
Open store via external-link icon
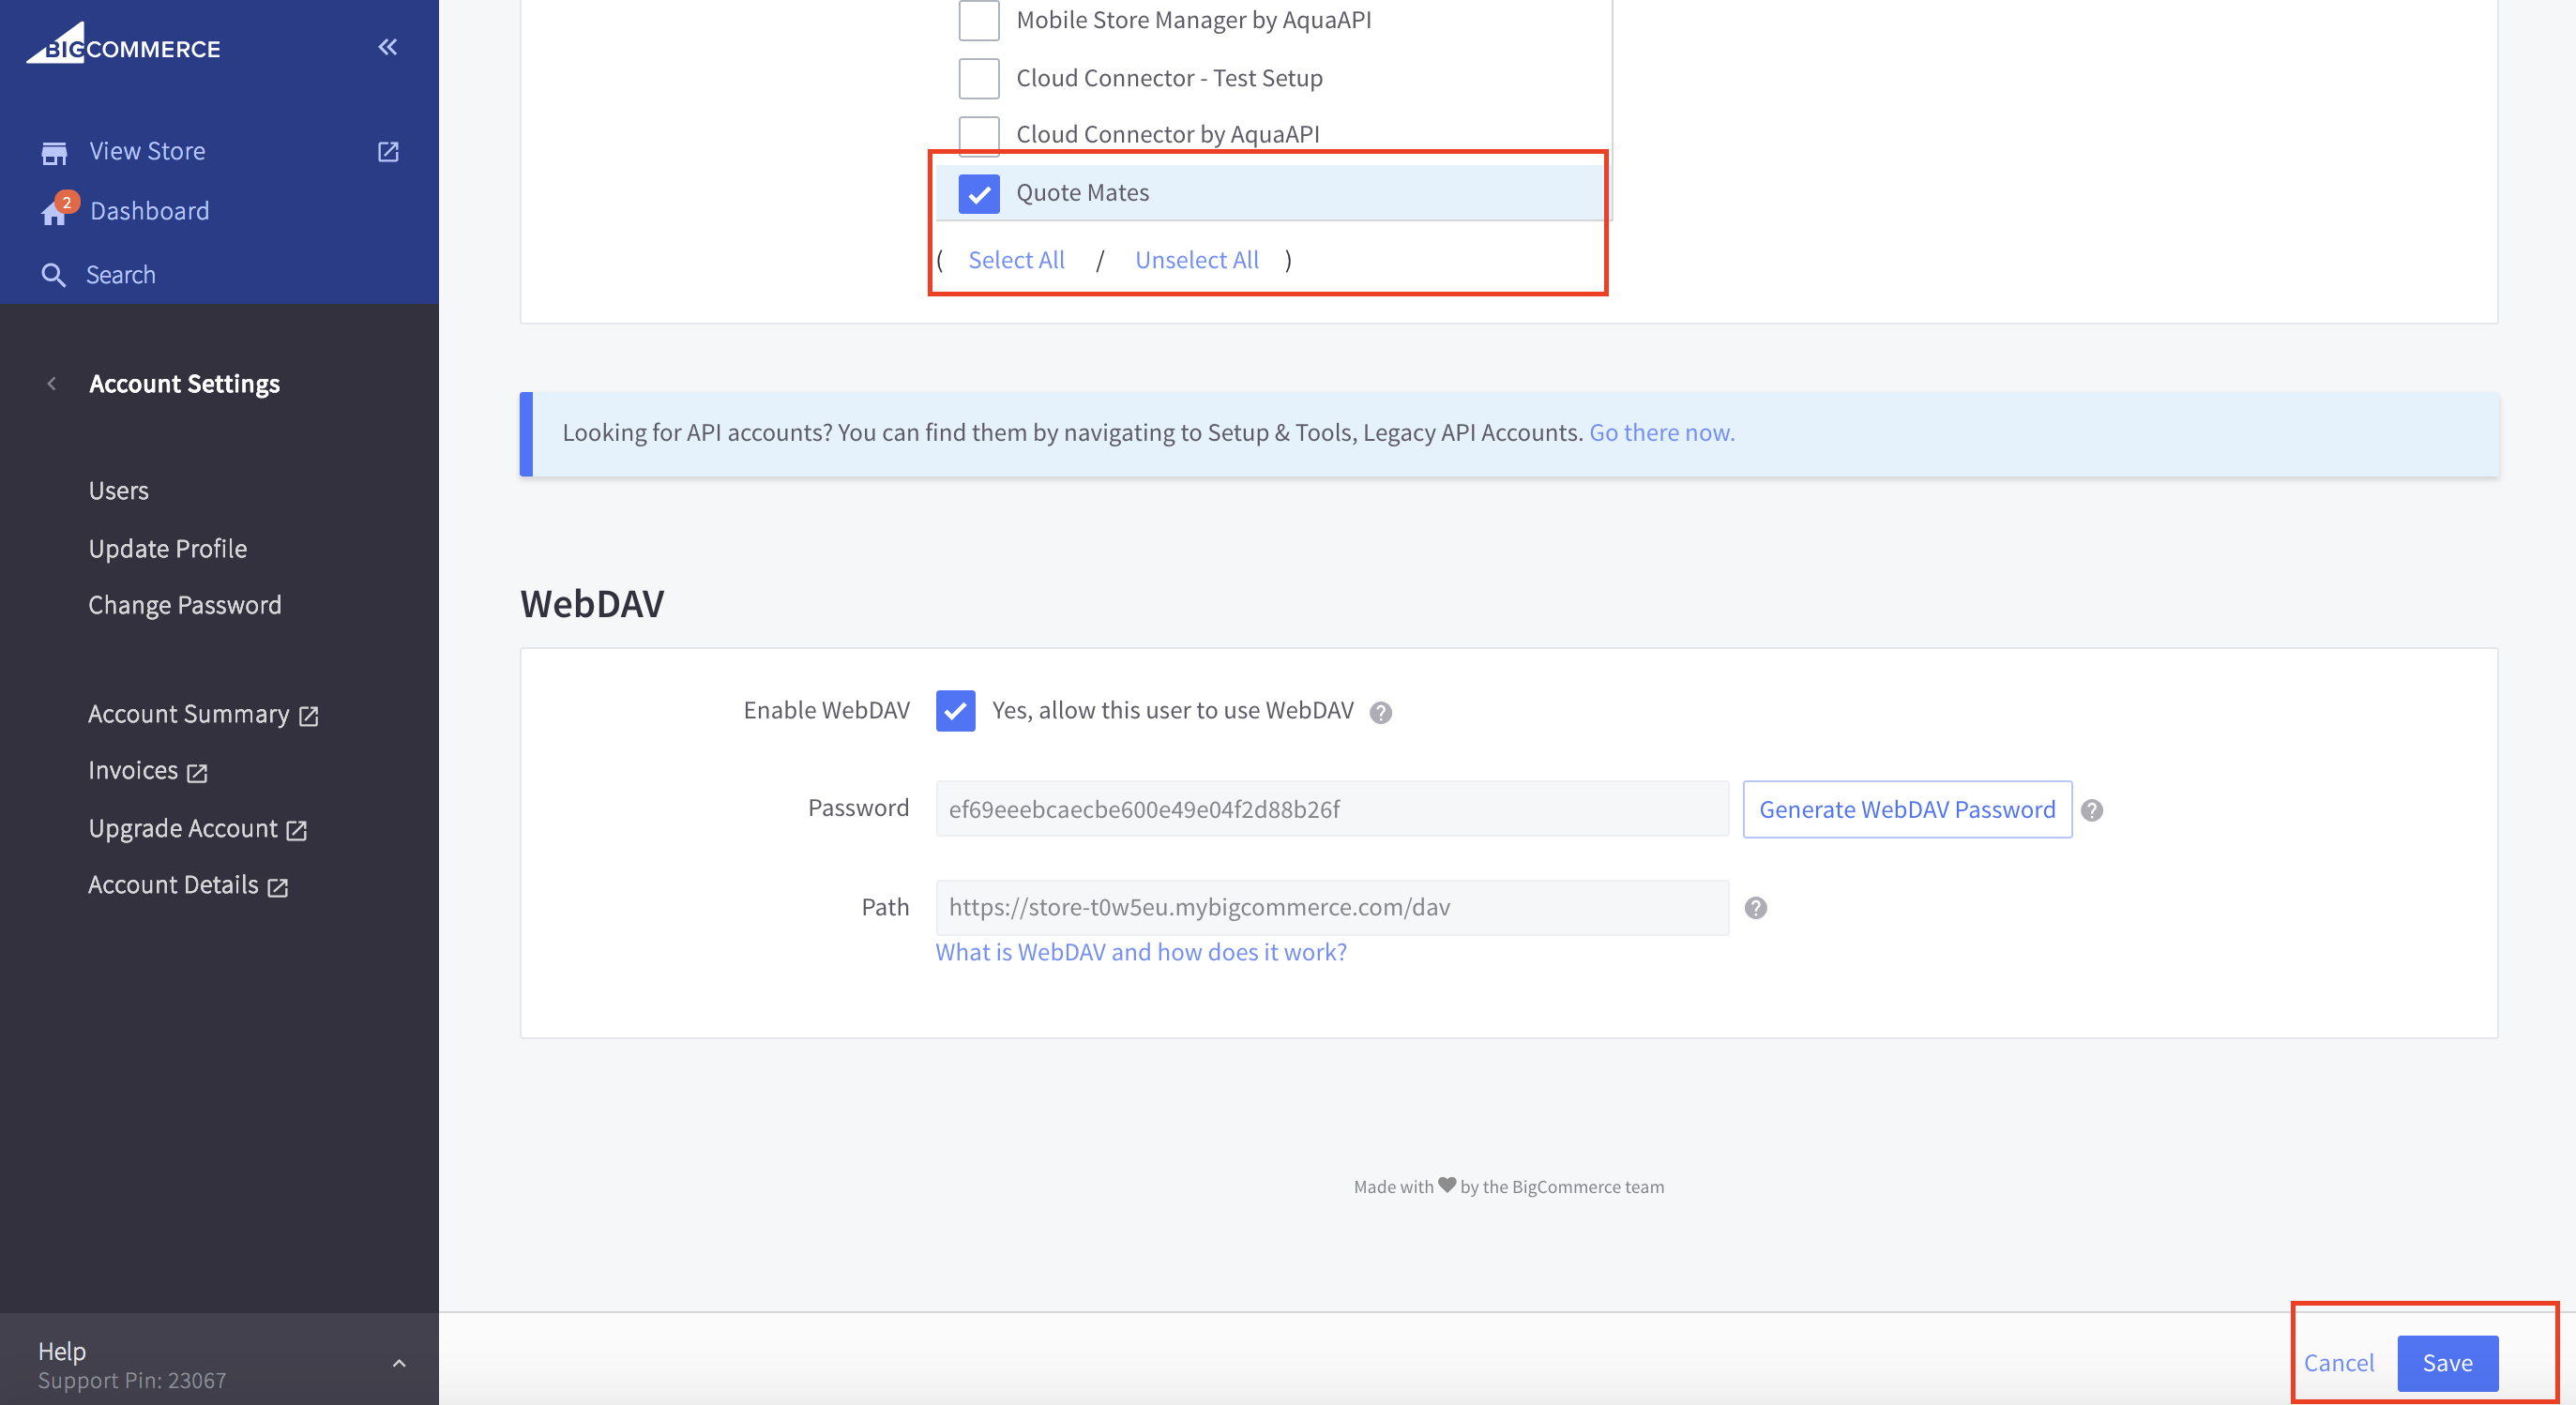click(388, 152)
